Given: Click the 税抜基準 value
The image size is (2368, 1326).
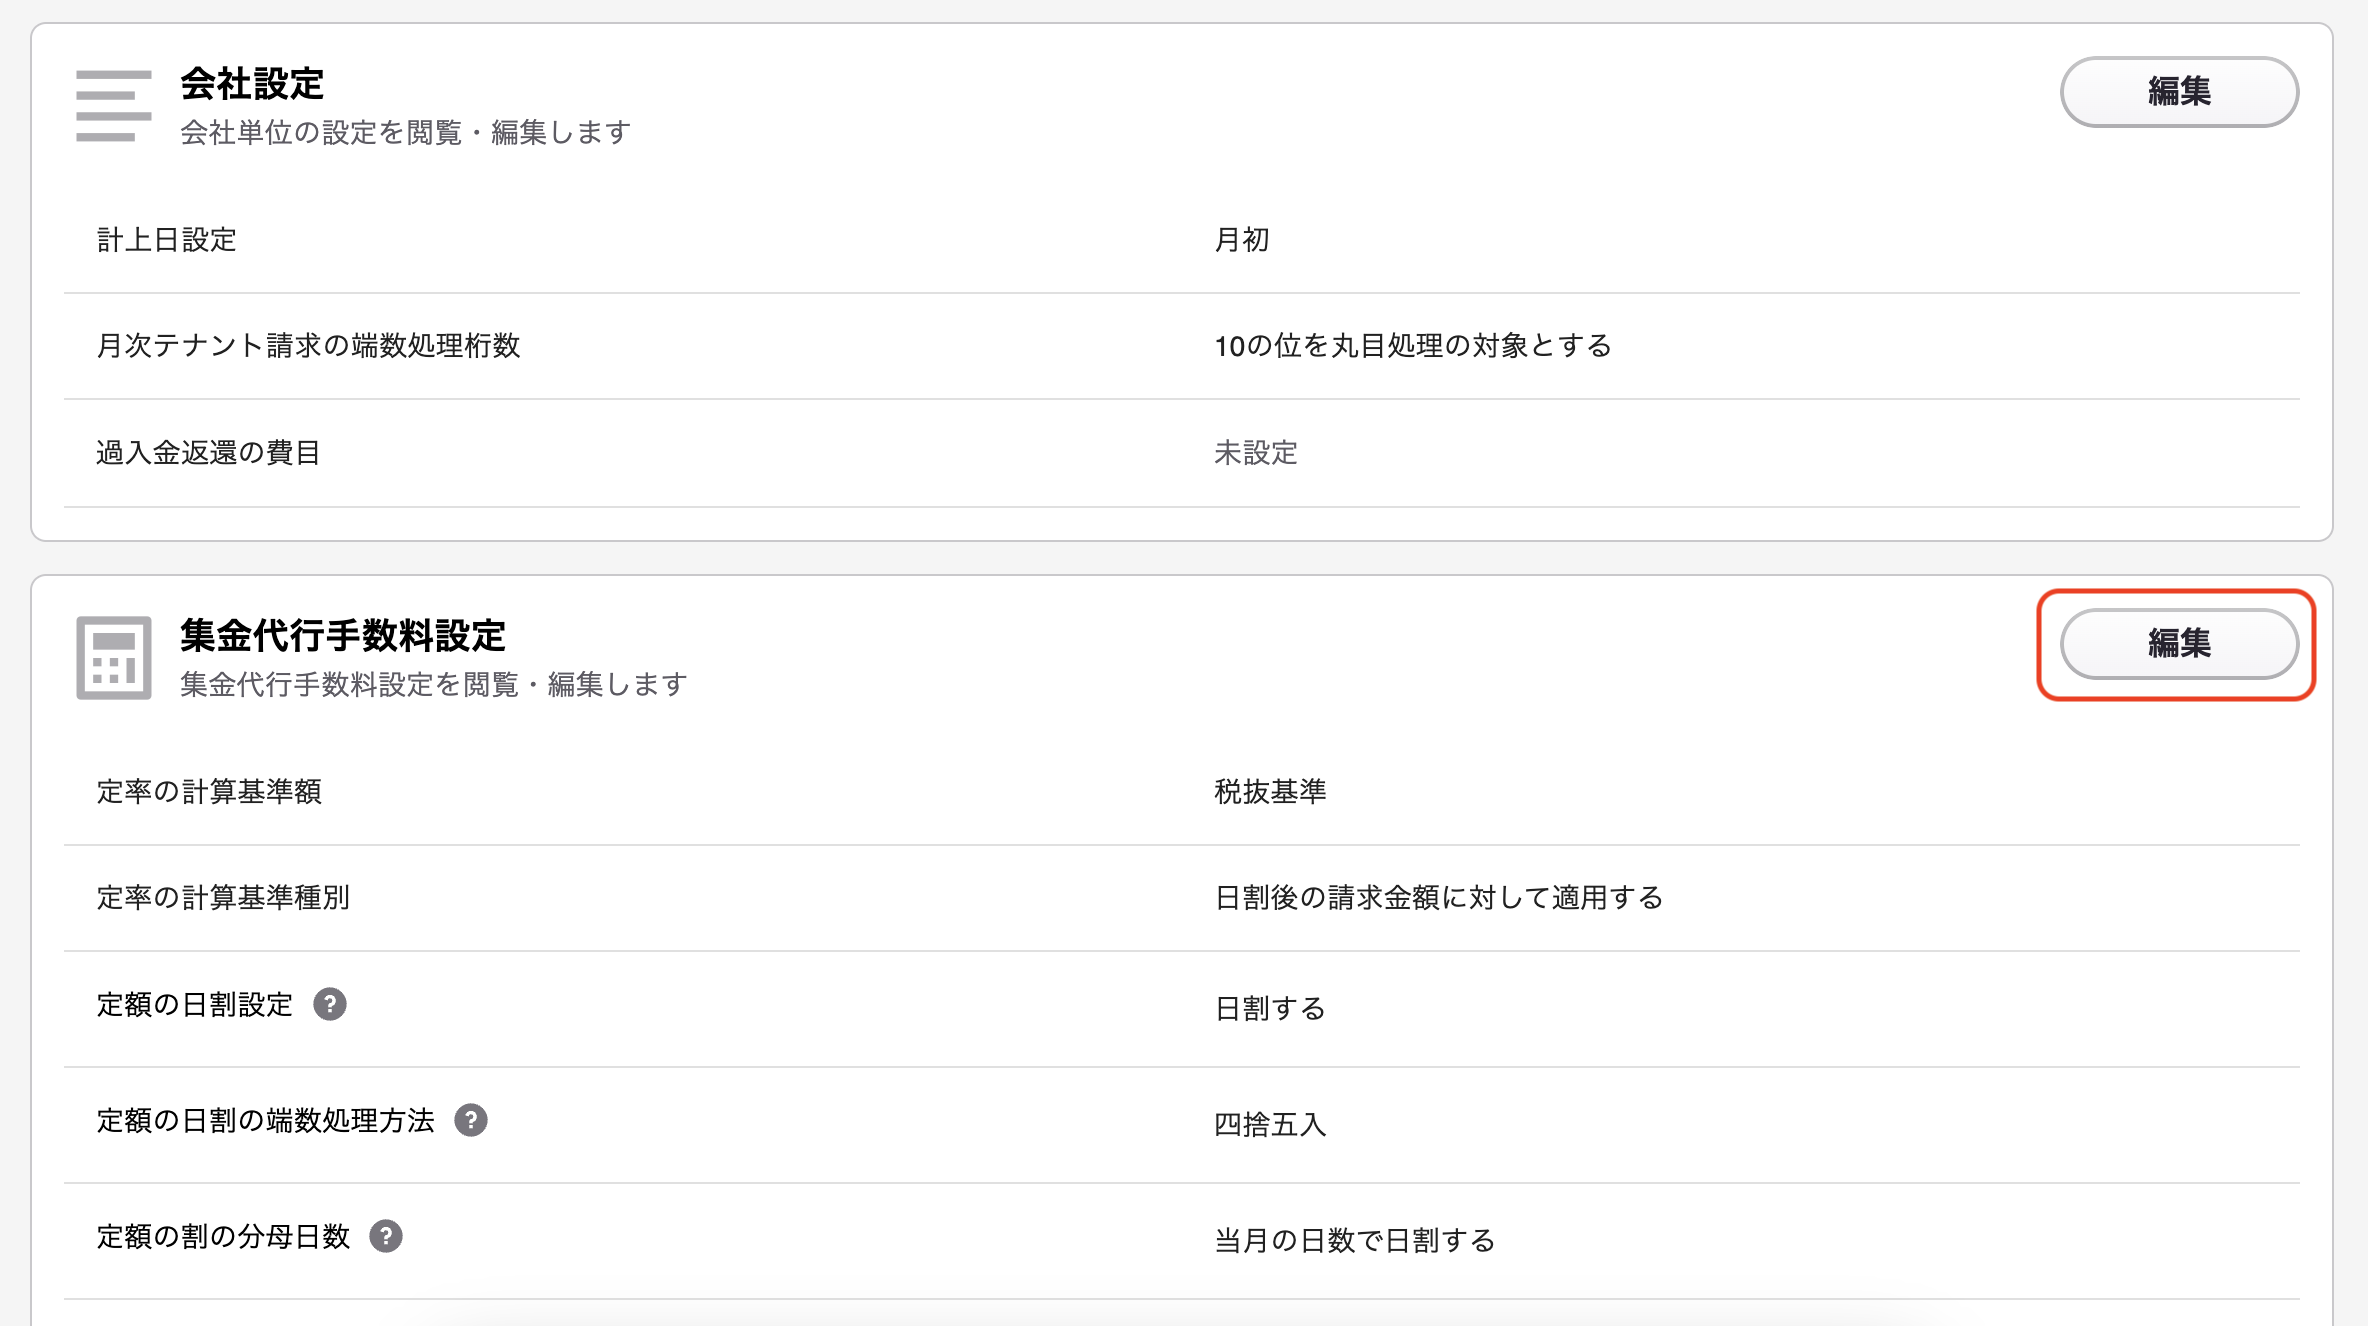Looking at the screenshot, I should click(x=1270, y=792).
